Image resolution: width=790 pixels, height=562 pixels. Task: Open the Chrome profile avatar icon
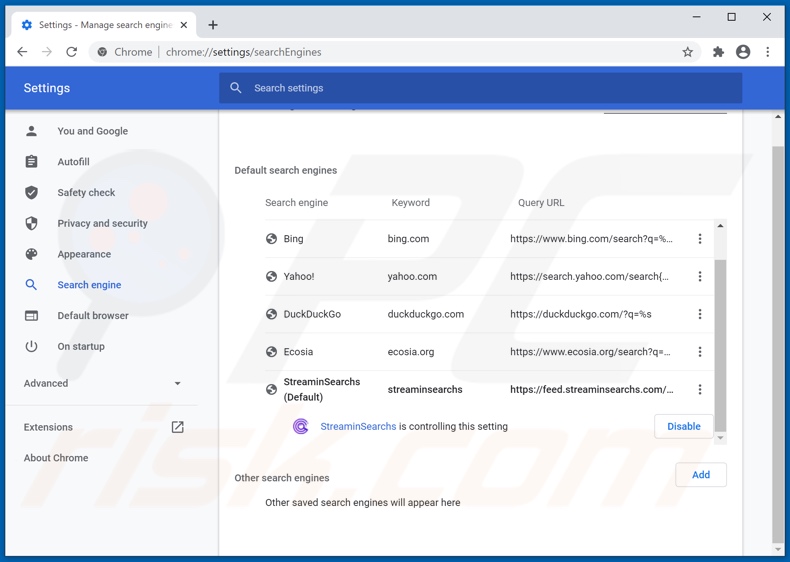(x=743, y=52)
